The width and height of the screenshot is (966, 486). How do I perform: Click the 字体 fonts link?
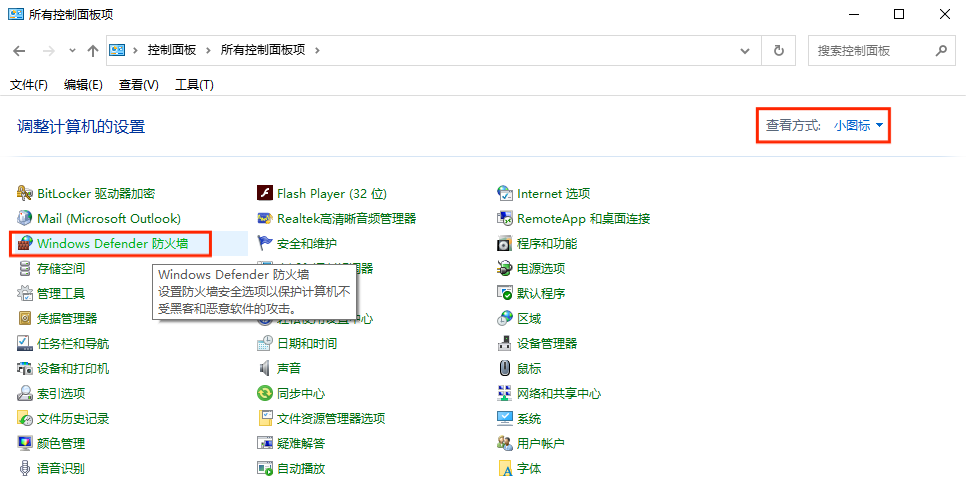pyautogui.click(x=529, y=468)
